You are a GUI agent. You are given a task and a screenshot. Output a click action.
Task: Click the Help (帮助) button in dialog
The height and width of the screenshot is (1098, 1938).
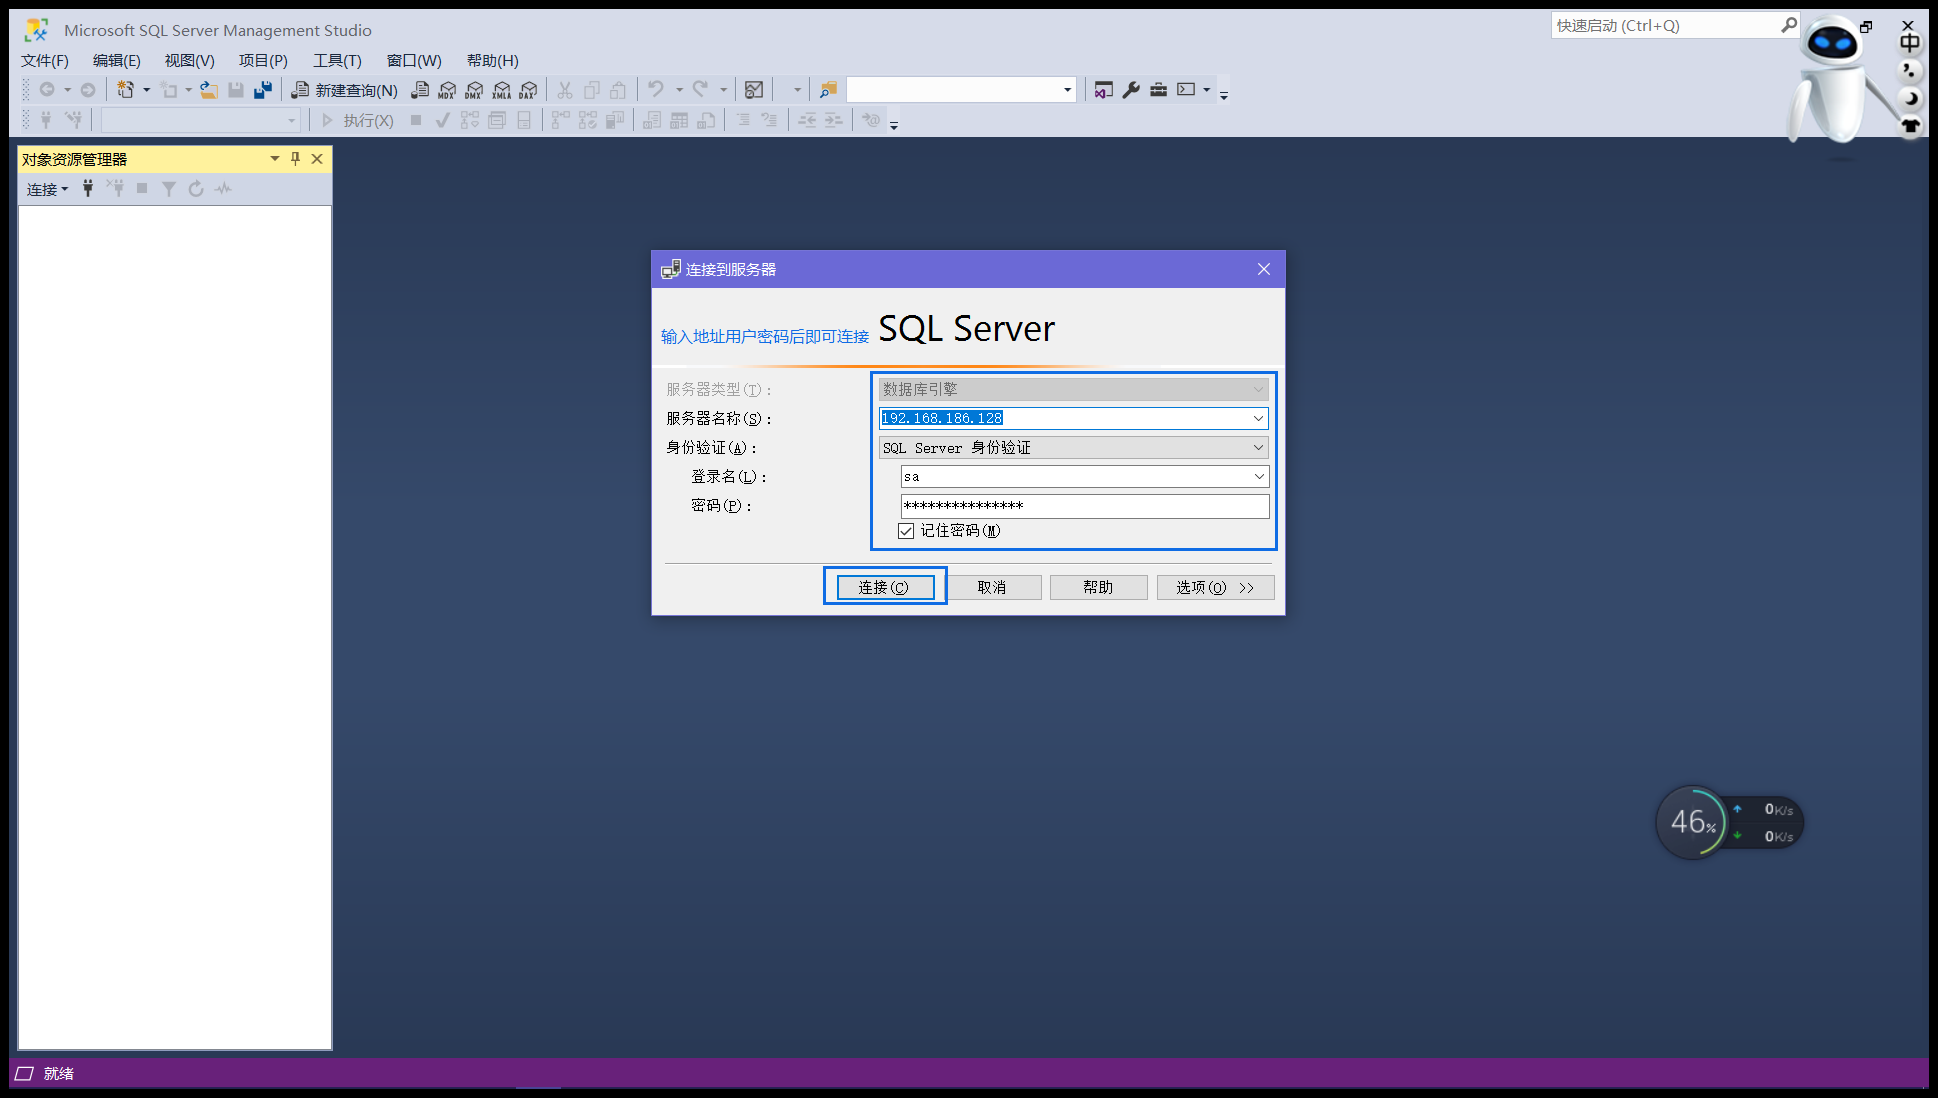[1098, 587]
